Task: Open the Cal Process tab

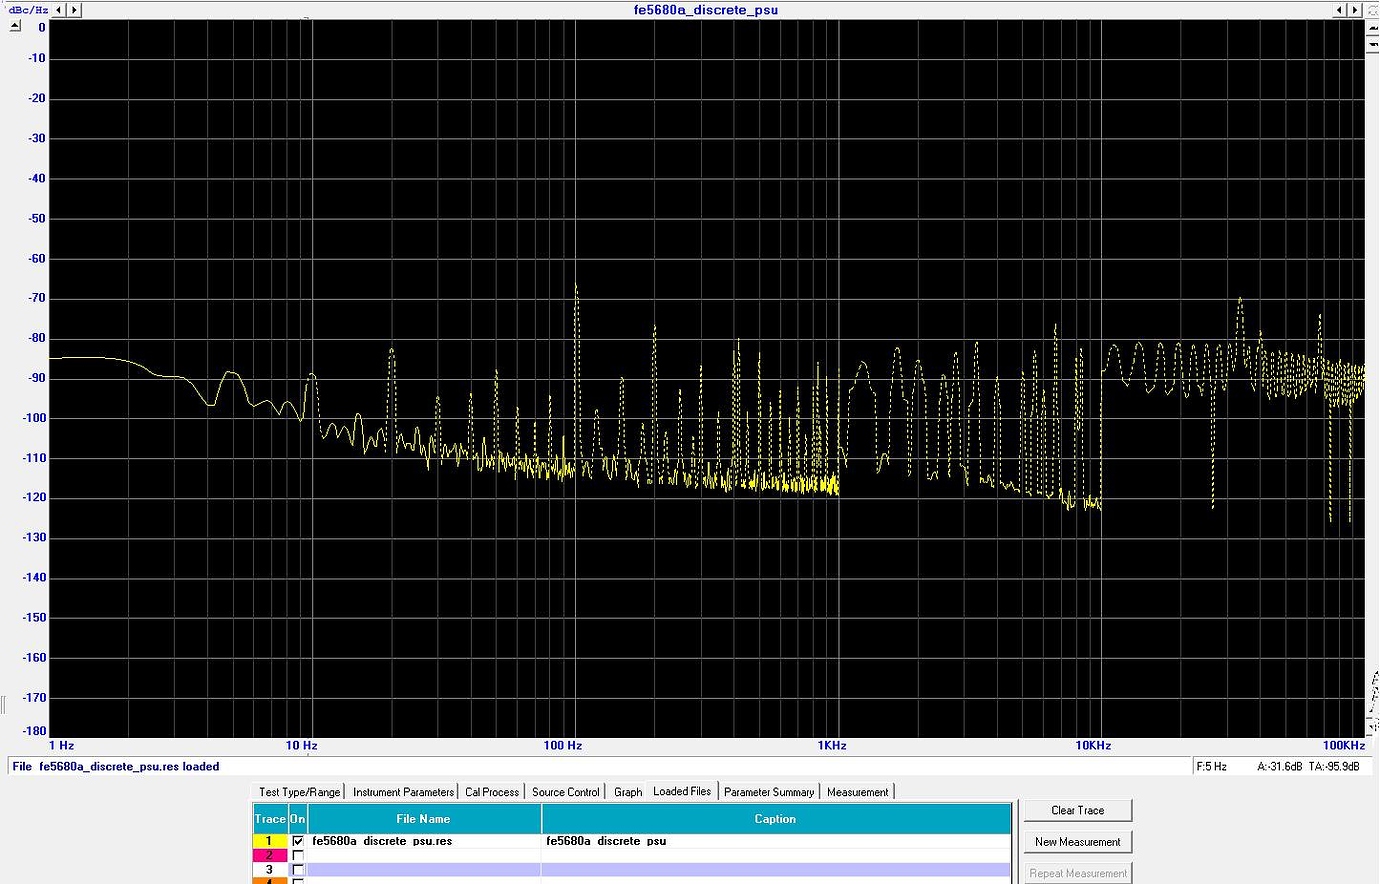Action: tap(492, 792)
